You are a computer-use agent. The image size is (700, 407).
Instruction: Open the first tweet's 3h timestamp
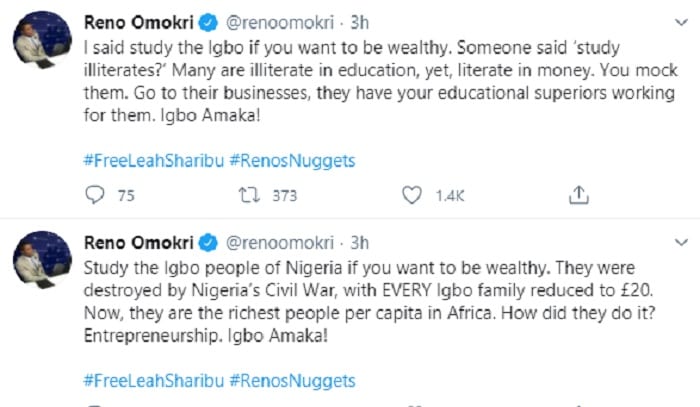click(x=362, y=21)
